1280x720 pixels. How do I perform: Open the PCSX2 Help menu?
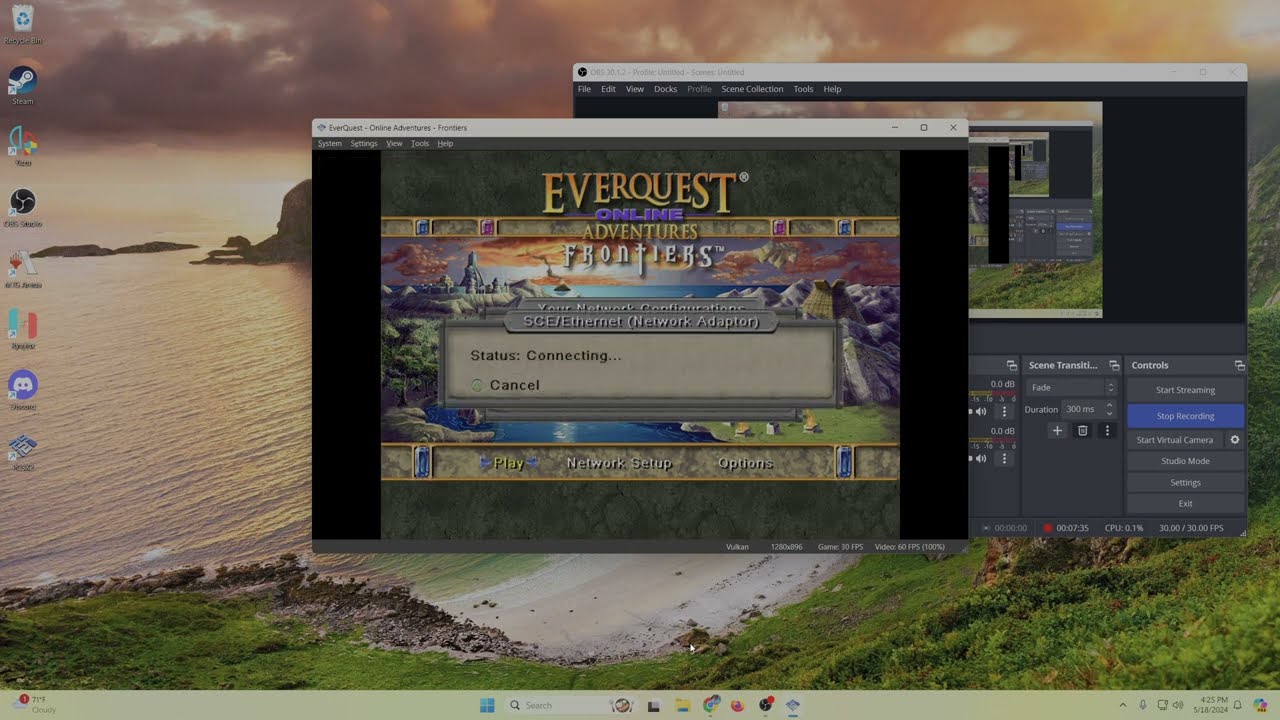tap(445, 143)
